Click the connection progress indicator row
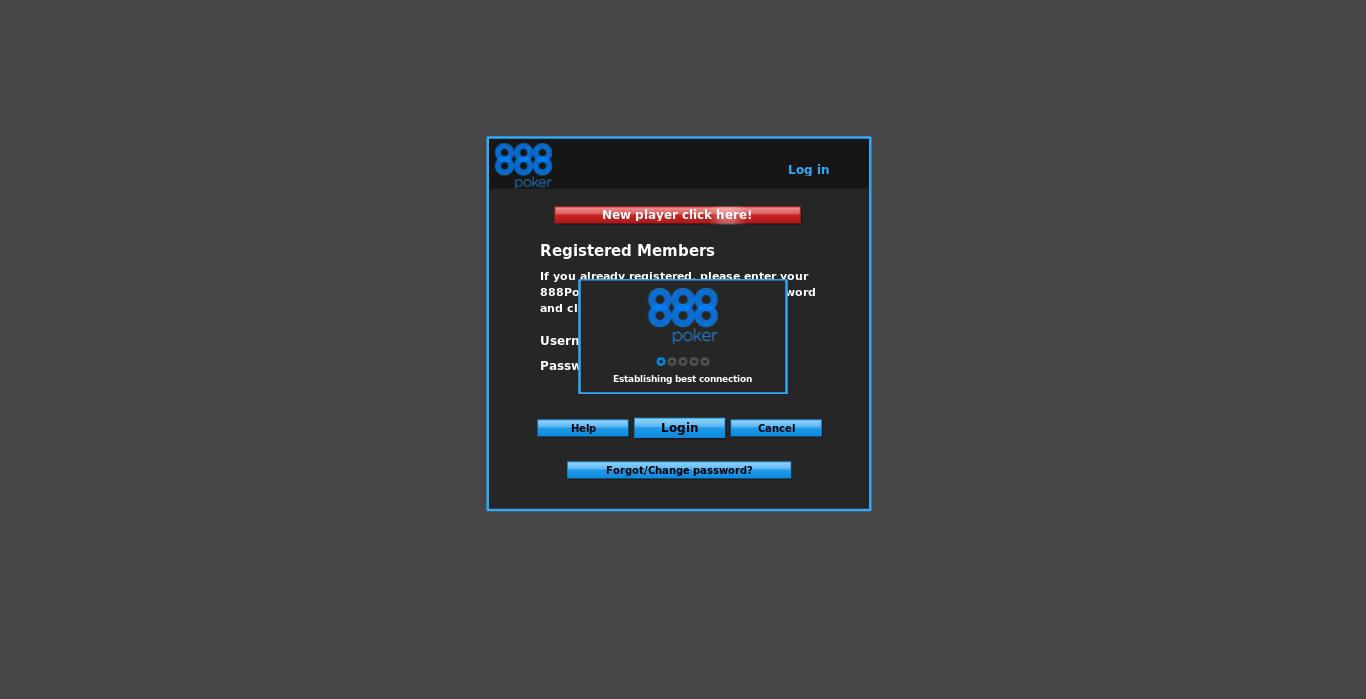Screen dimensions: 1366x699 click(x=683, y=362)
